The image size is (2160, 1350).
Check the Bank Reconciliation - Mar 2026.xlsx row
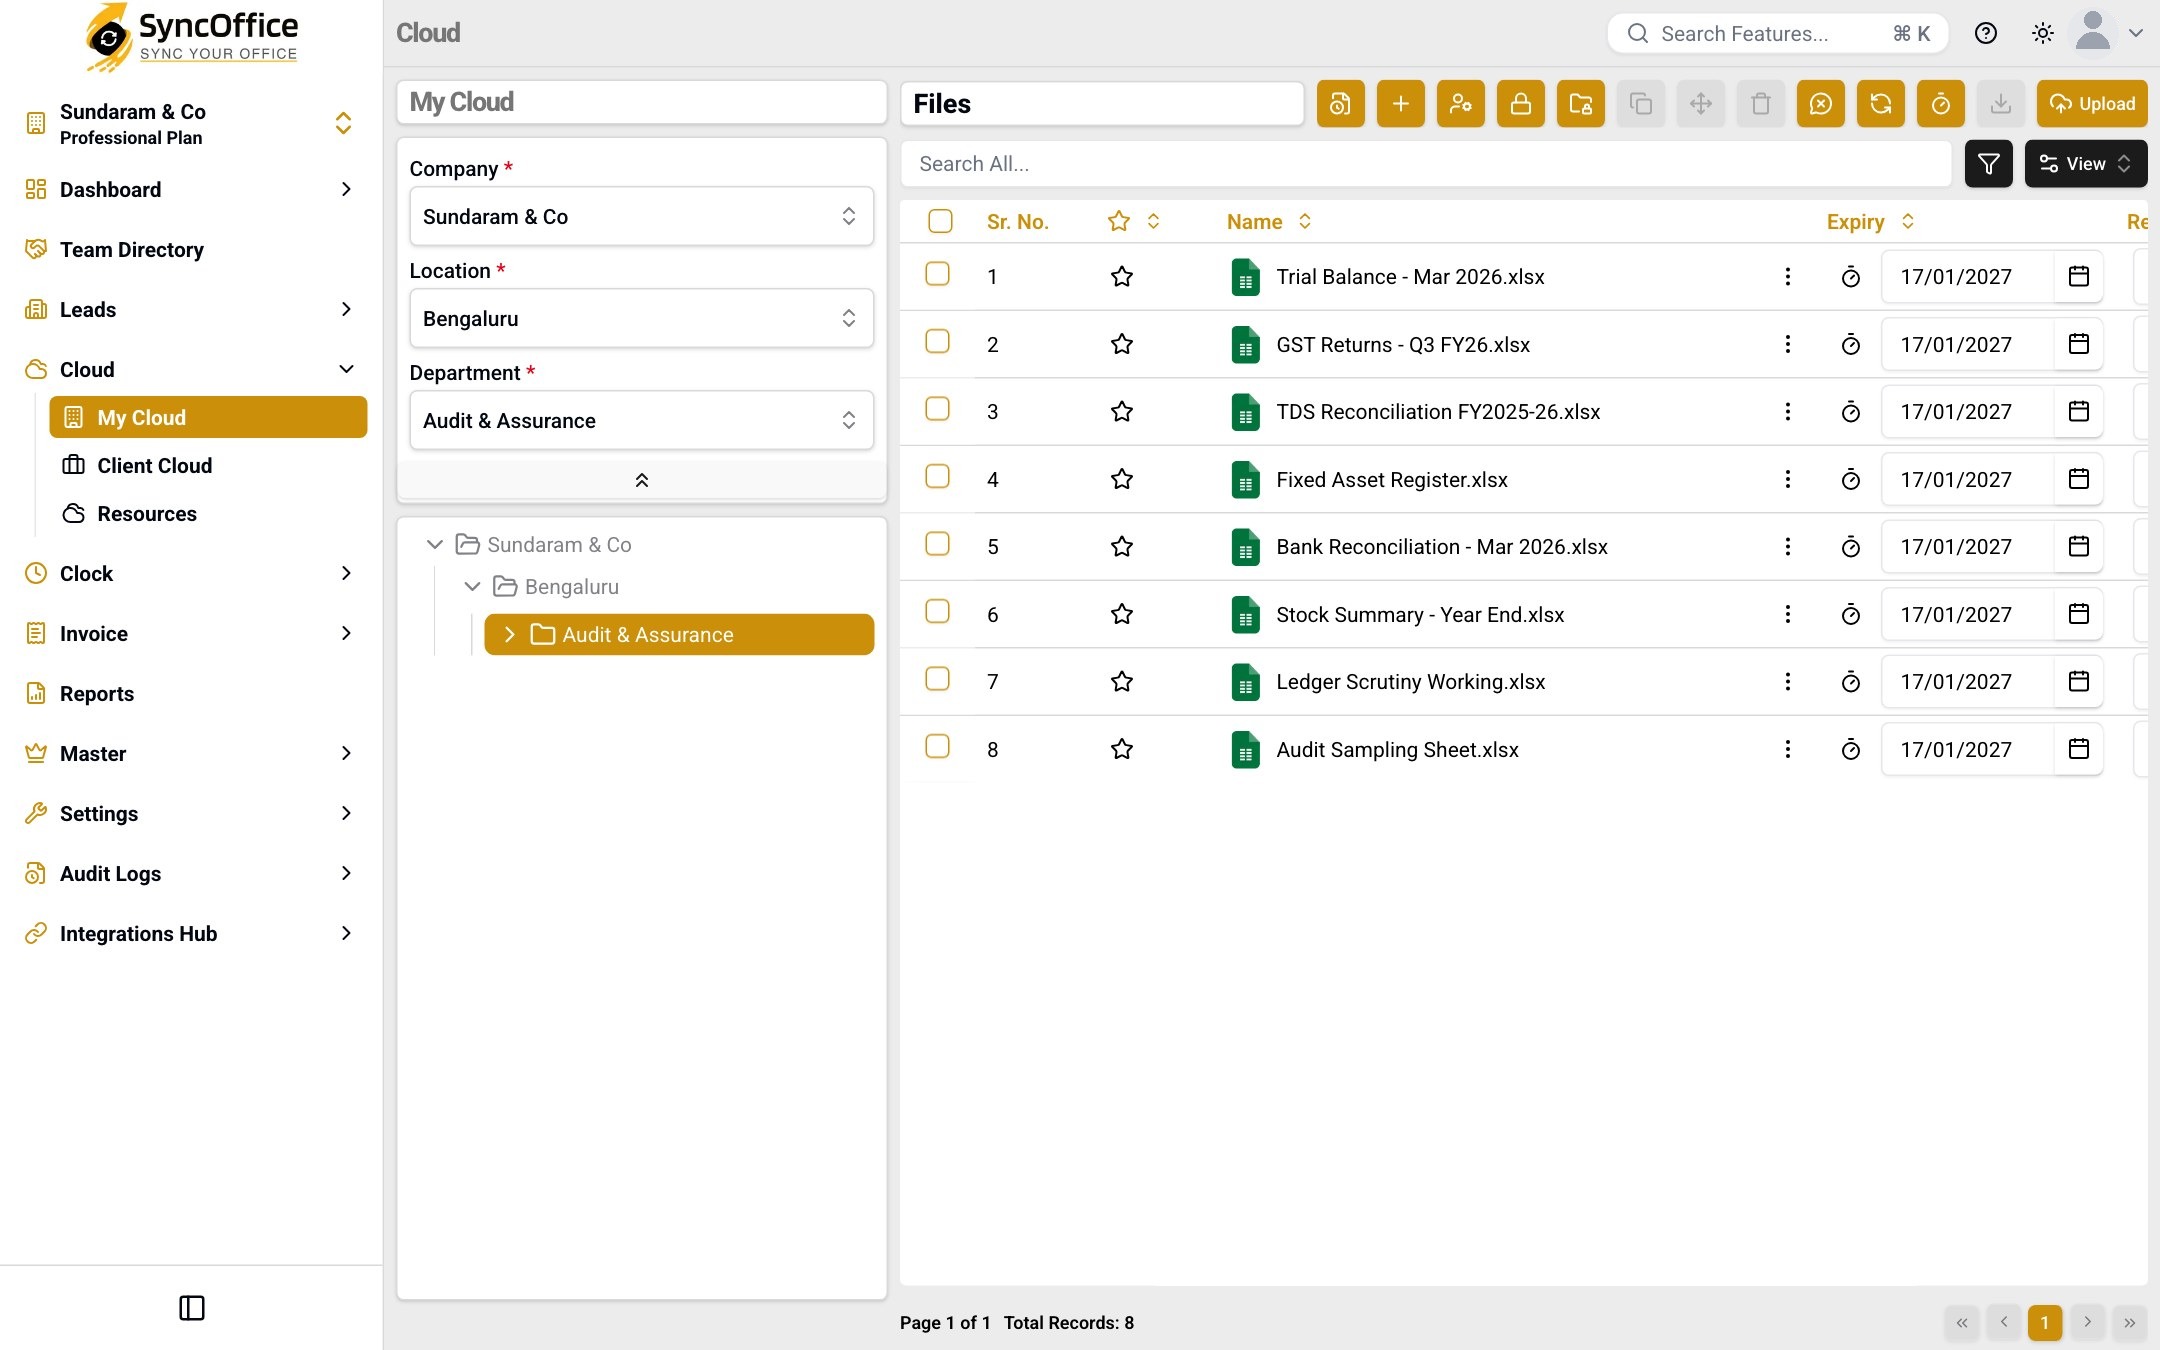[937, 543]
